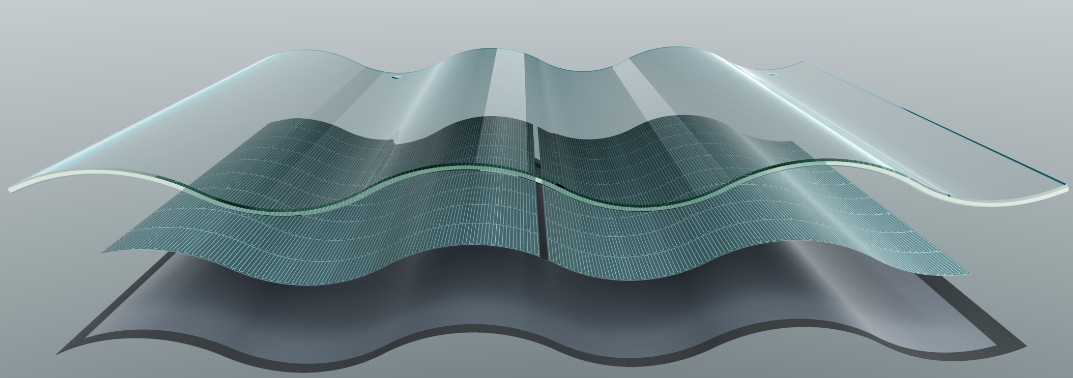The height and width of the screenshot is (378, 1073).
Task: Click the empty gray background above the model
Action: 534,21
